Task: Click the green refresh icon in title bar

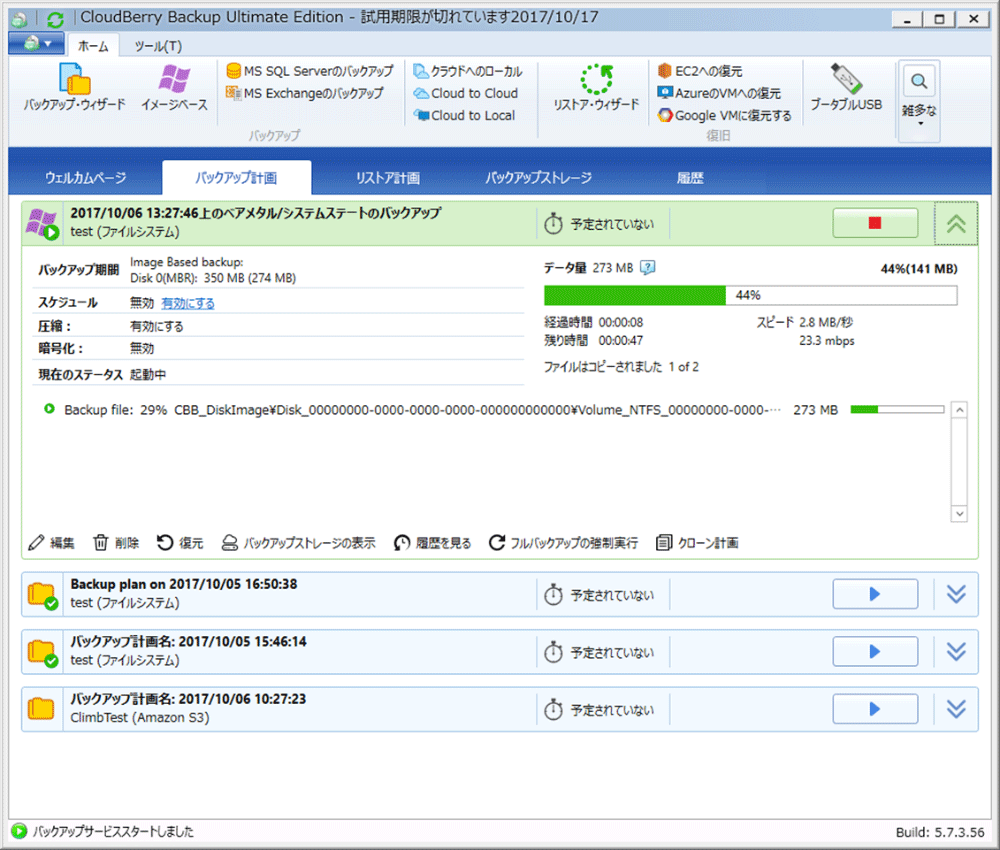Action: (x=55, y=19)
